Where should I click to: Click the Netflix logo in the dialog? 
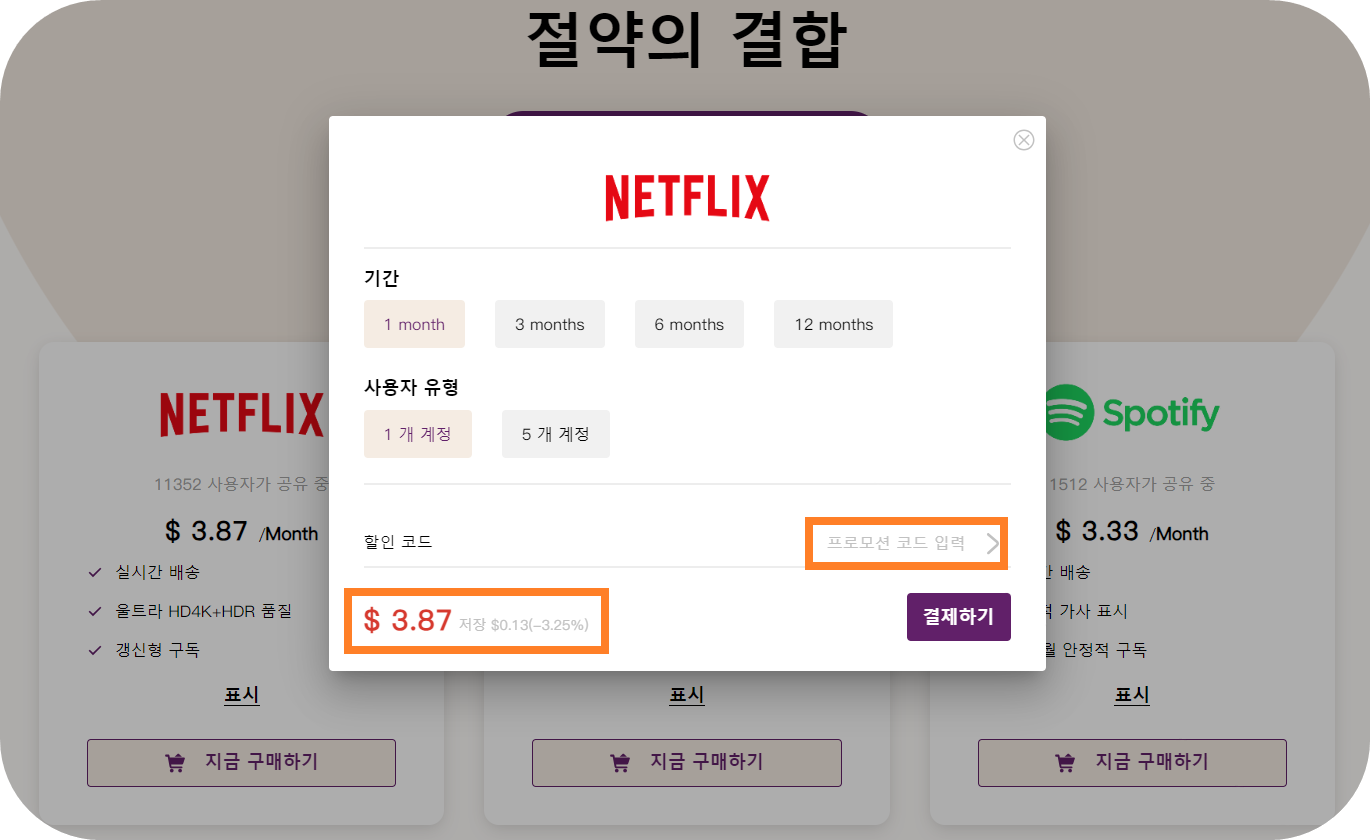tap(687, 198)
